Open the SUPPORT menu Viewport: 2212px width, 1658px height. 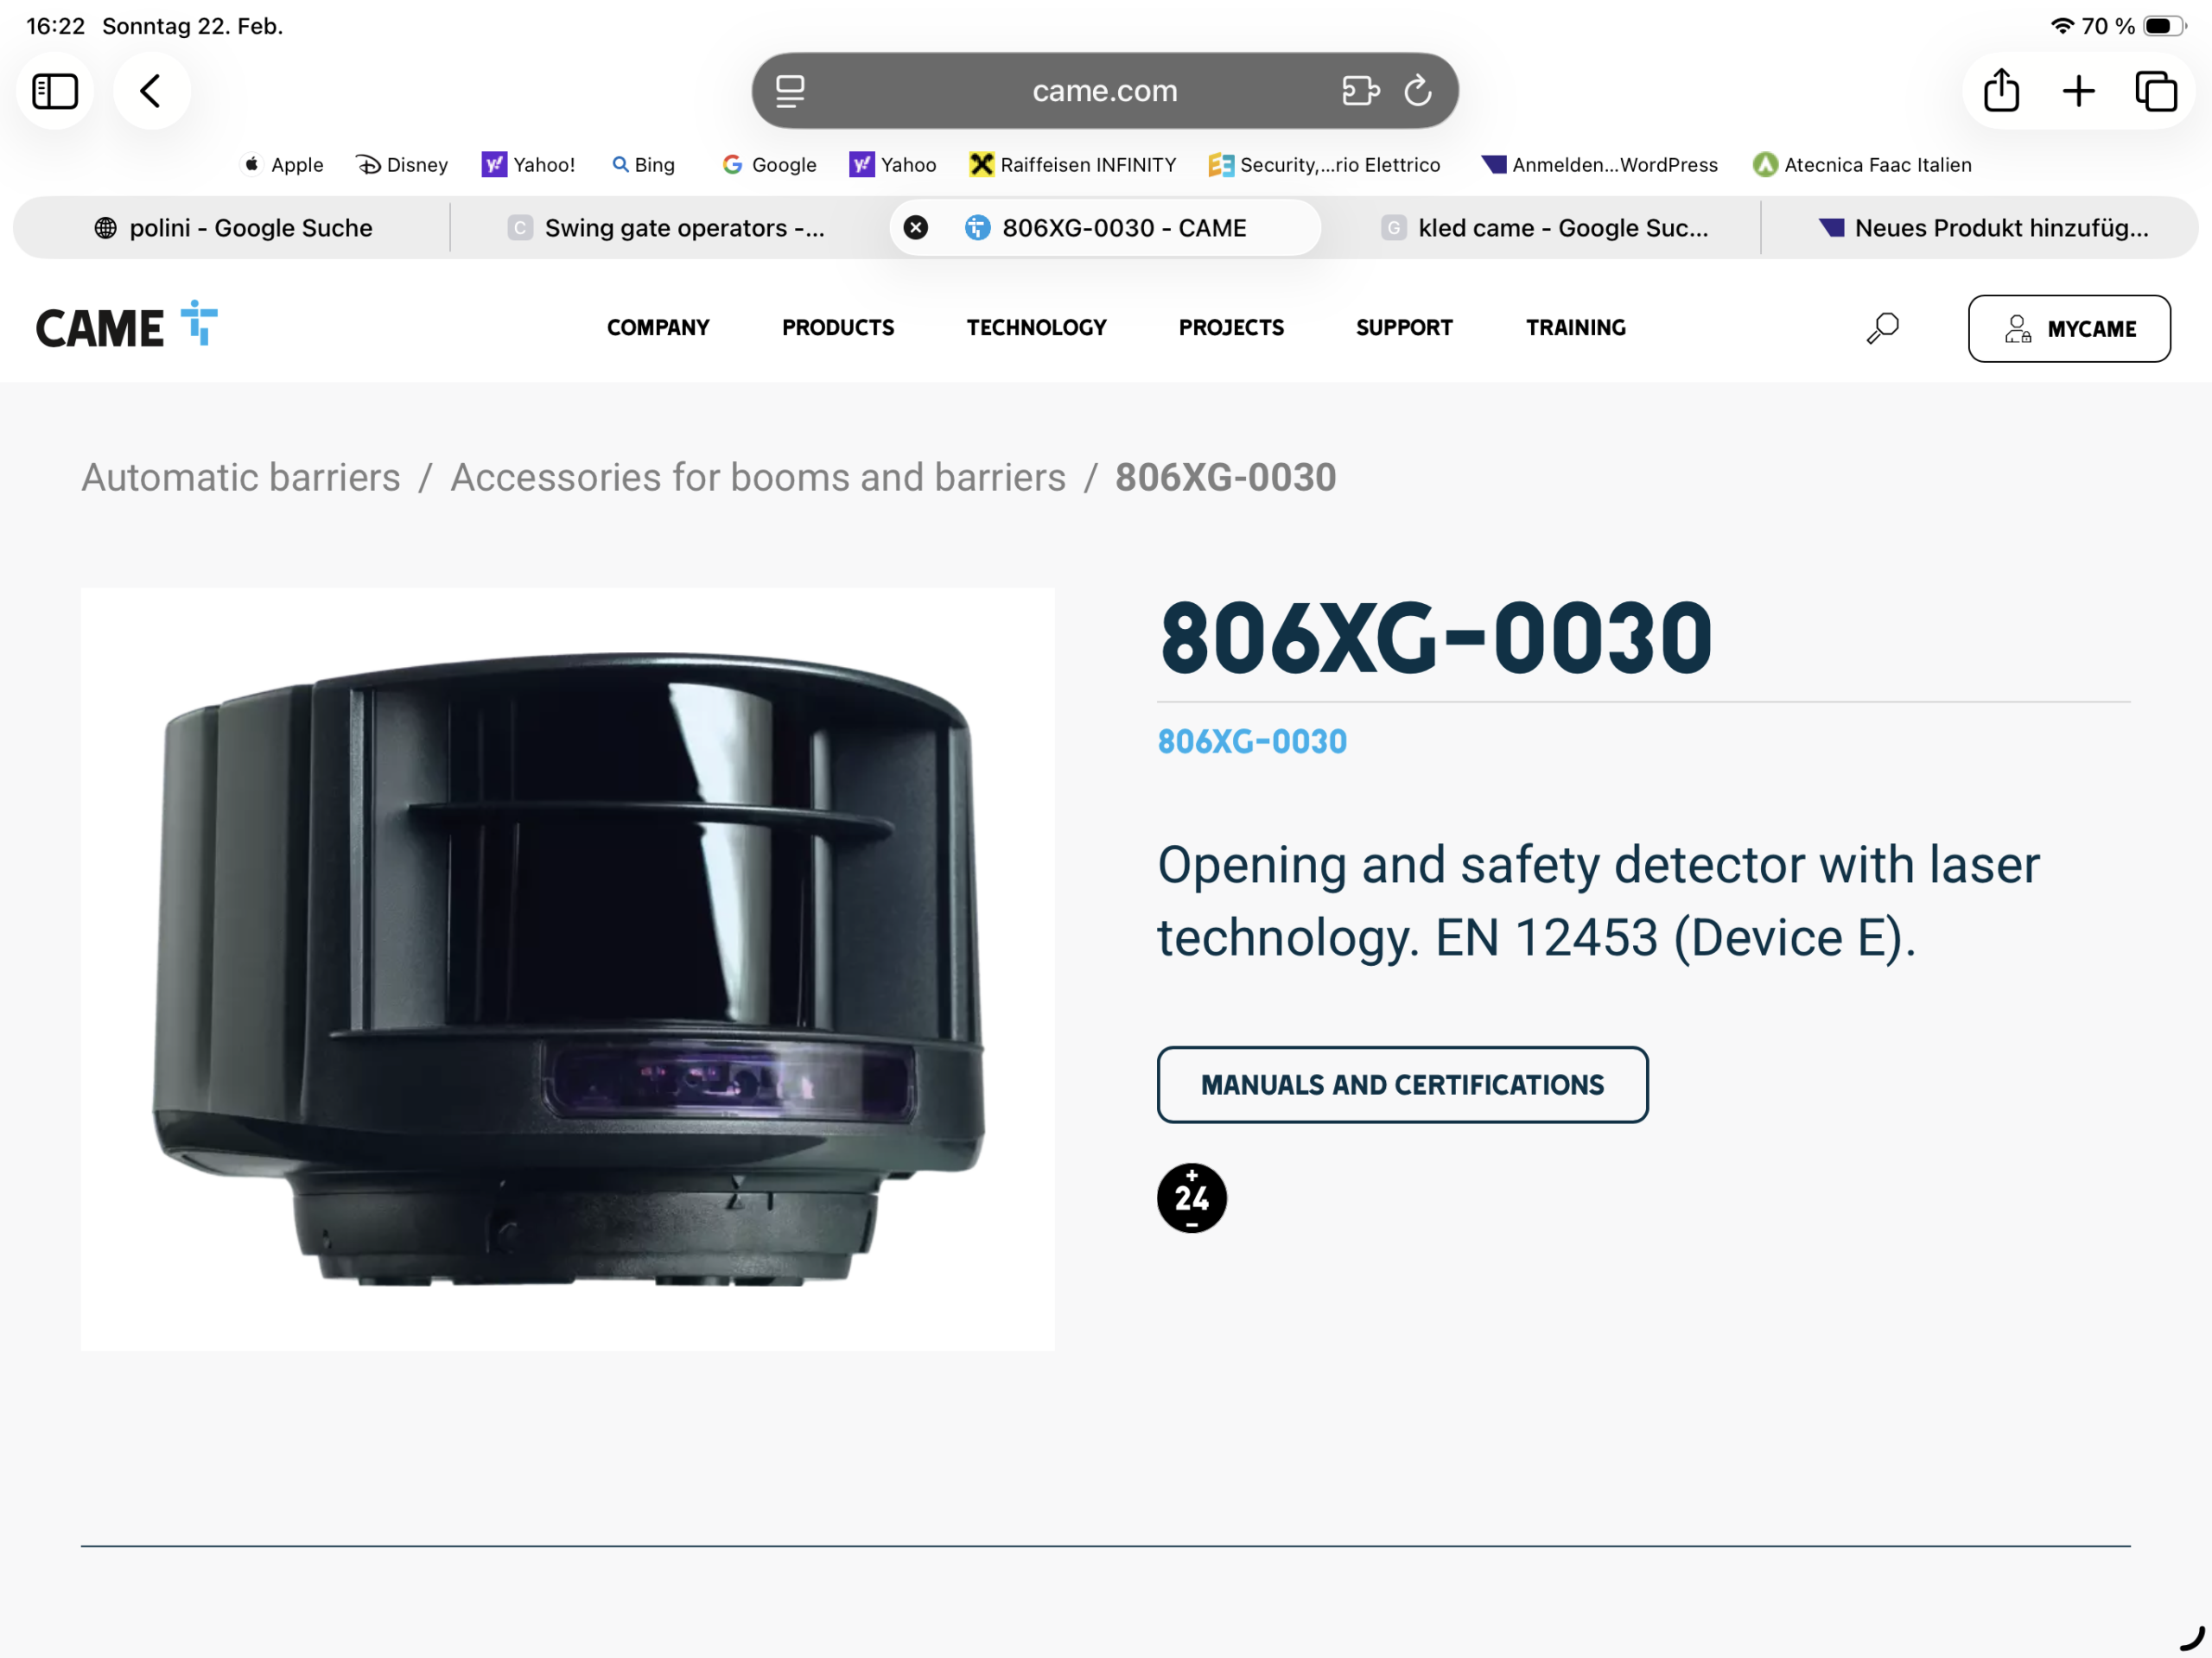(x=1403, y=328)
